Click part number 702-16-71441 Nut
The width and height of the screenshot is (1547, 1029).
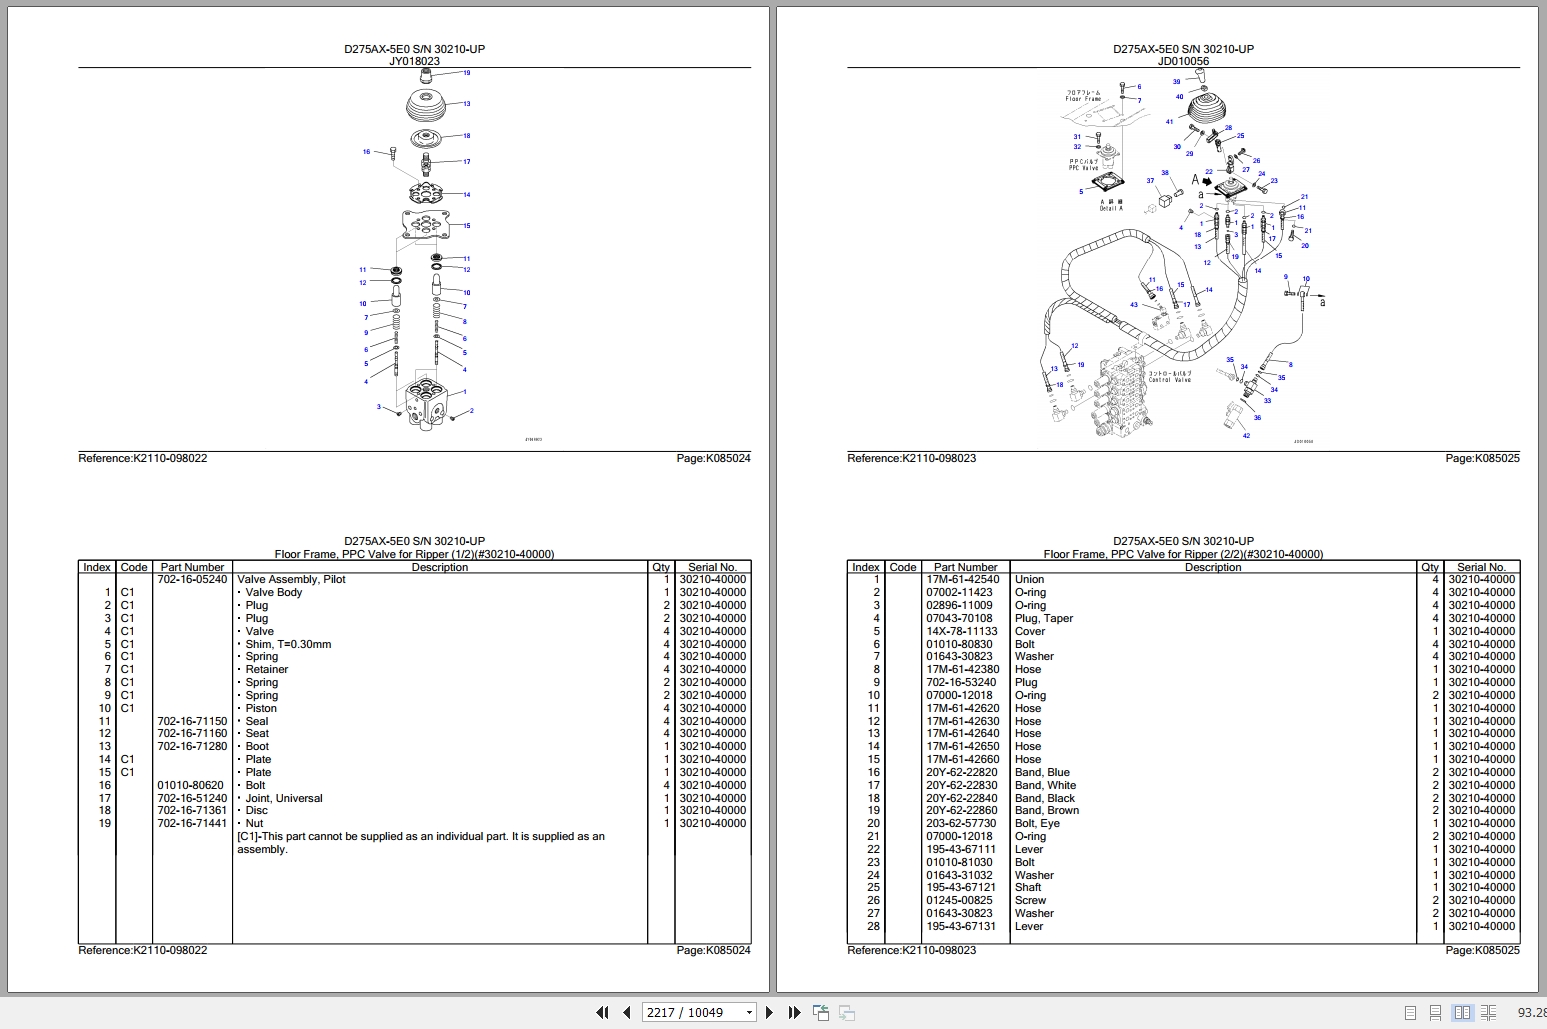[x=192, y=823]
